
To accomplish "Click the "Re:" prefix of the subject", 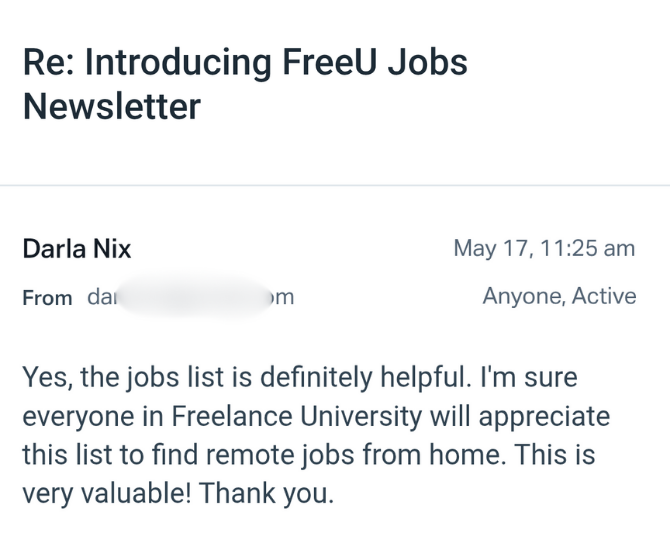I will 47,62.
